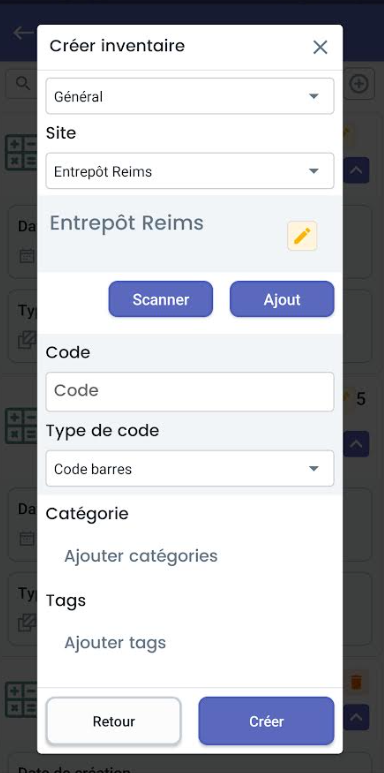
Task: Tap the back arrow in the header
Action: [22, 33]
